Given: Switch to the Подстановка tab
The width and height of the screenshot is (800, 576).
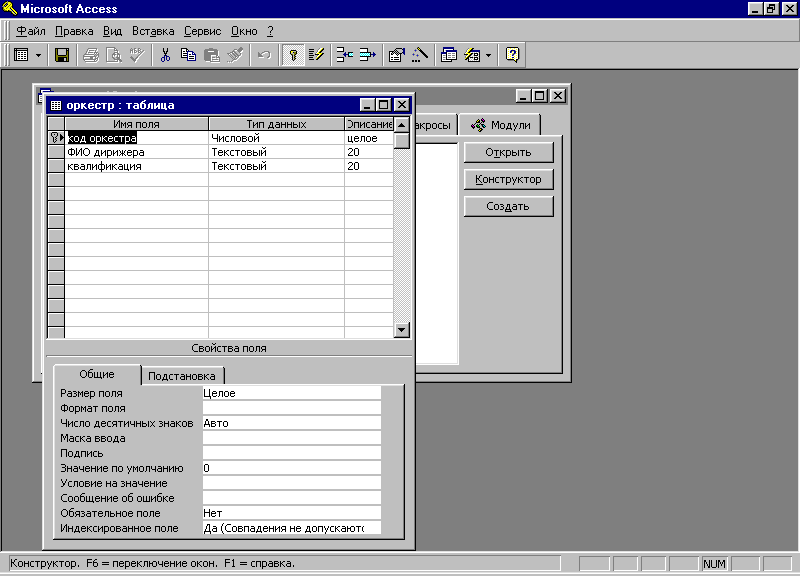Looking at the screenshot, I should coord(182,376).
